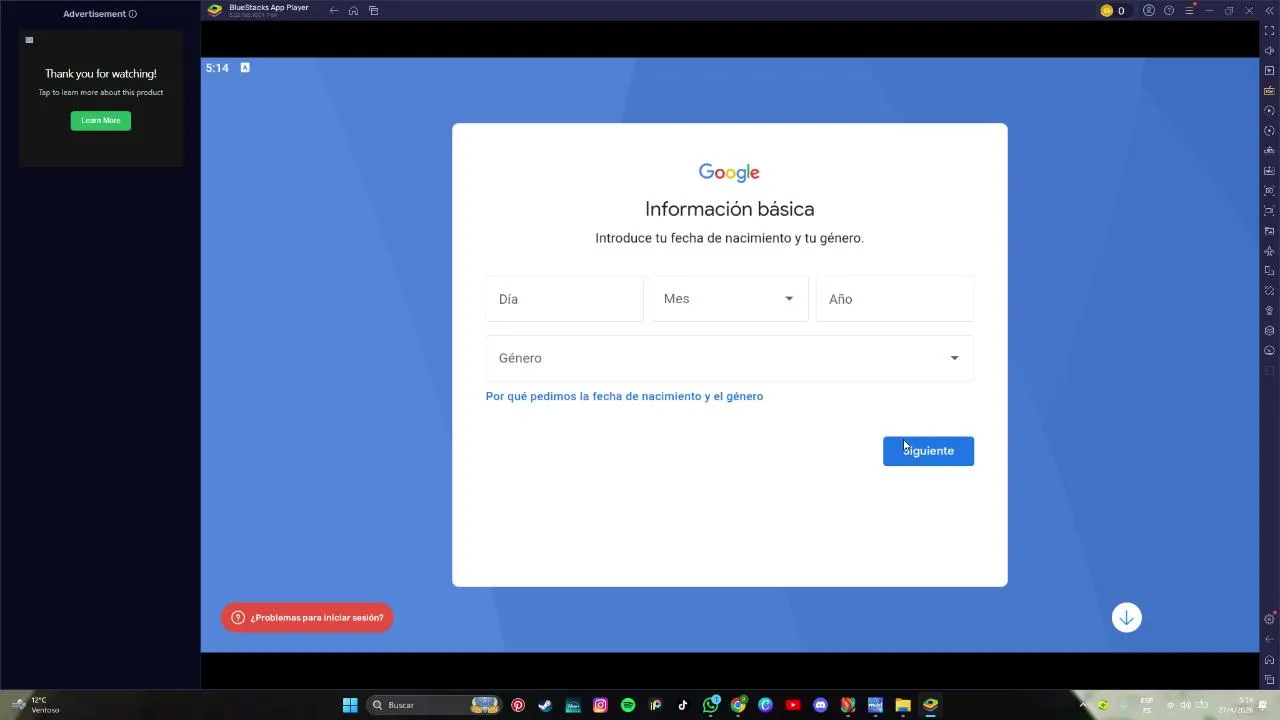
Task: Open the BlueStacks coins counter
Action: coord(1113,11)
